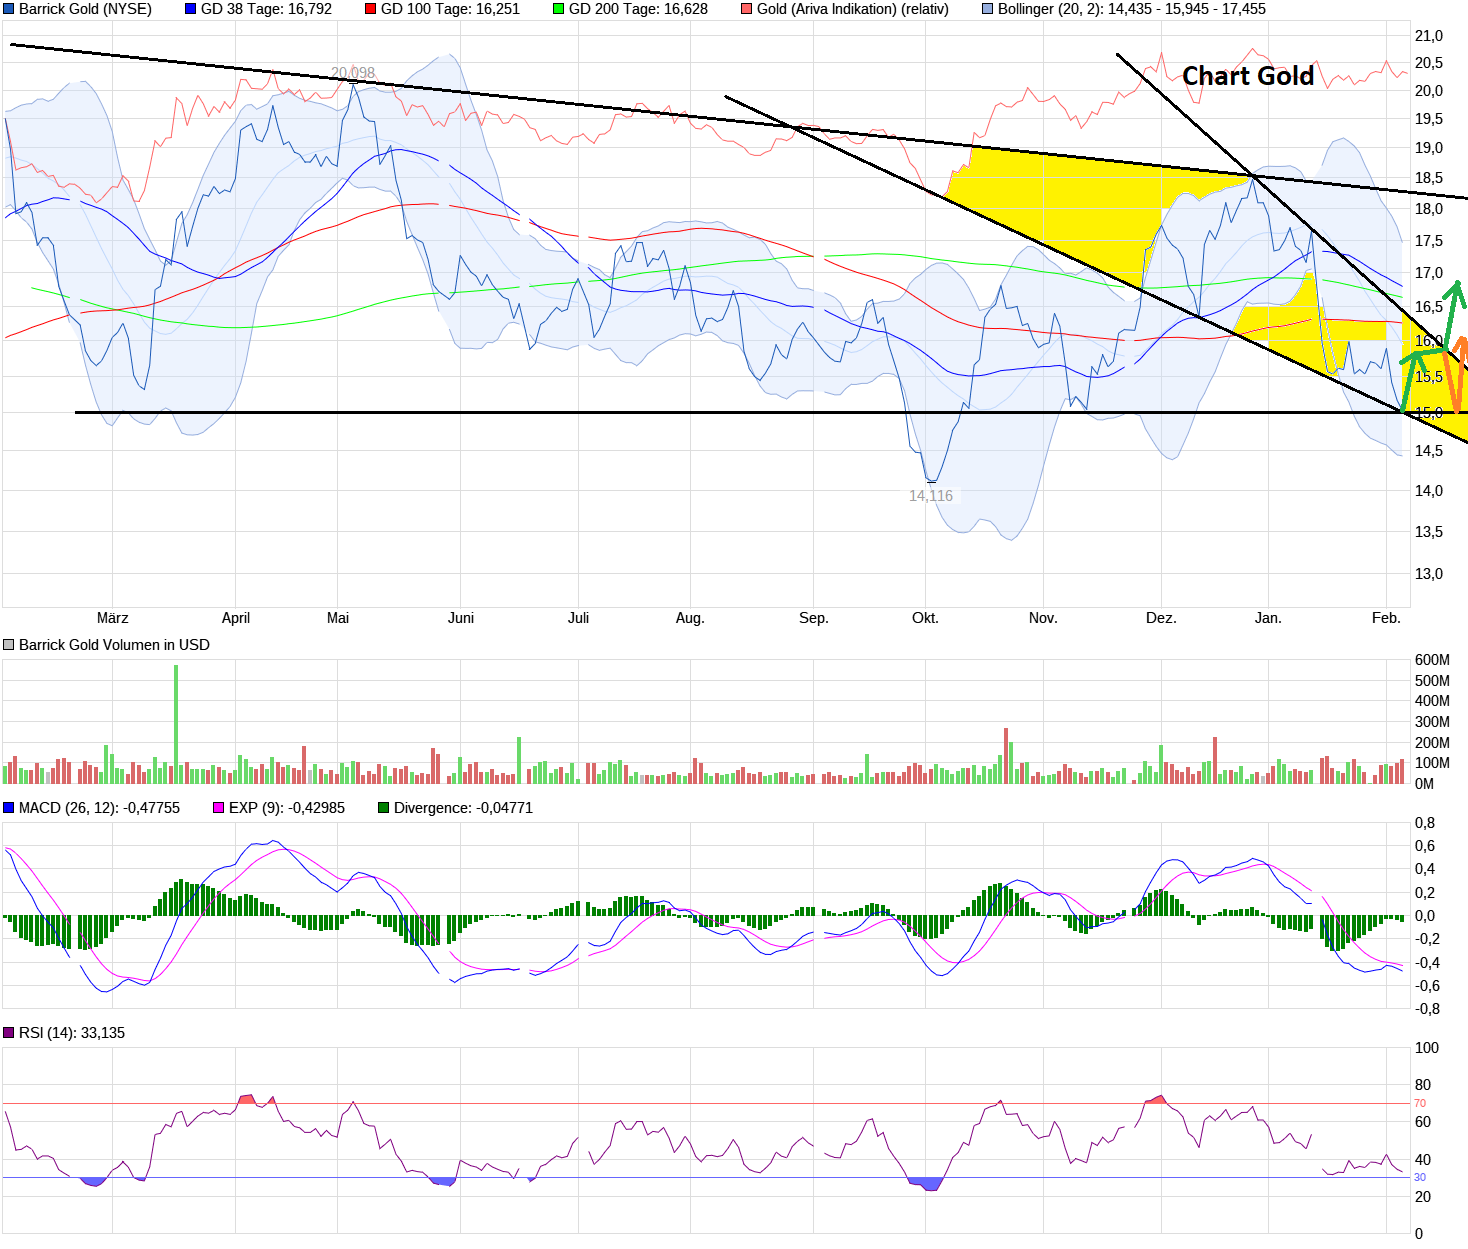This screenshot has width=1468, height=1249.
Task: Select the blue GD 38 Tage legend icon
Action: tap(192, 9)
